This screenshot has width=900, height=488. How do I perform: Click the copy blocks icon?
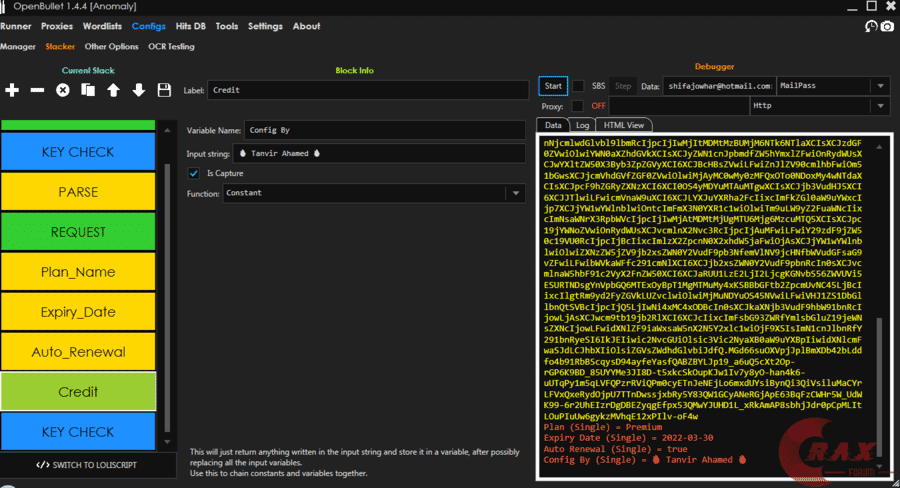[88, 90]
